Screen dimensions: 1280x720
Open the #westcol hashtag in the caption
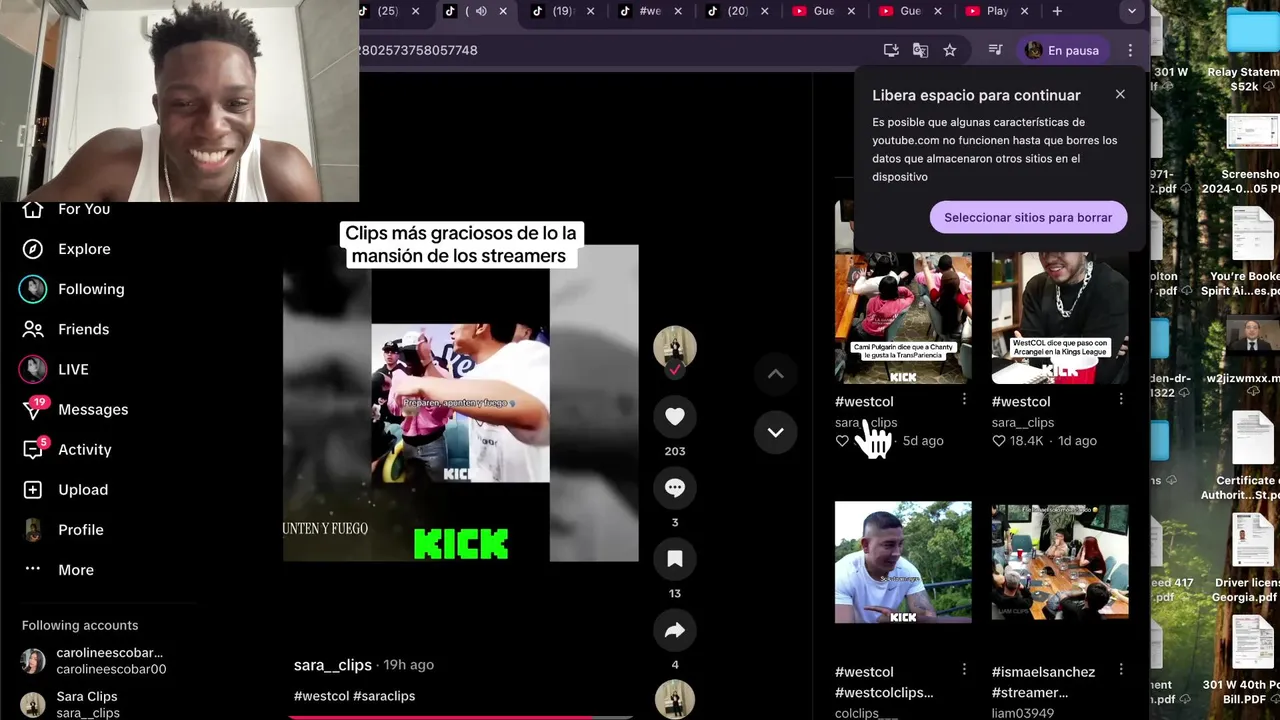[x=321, y=696]
